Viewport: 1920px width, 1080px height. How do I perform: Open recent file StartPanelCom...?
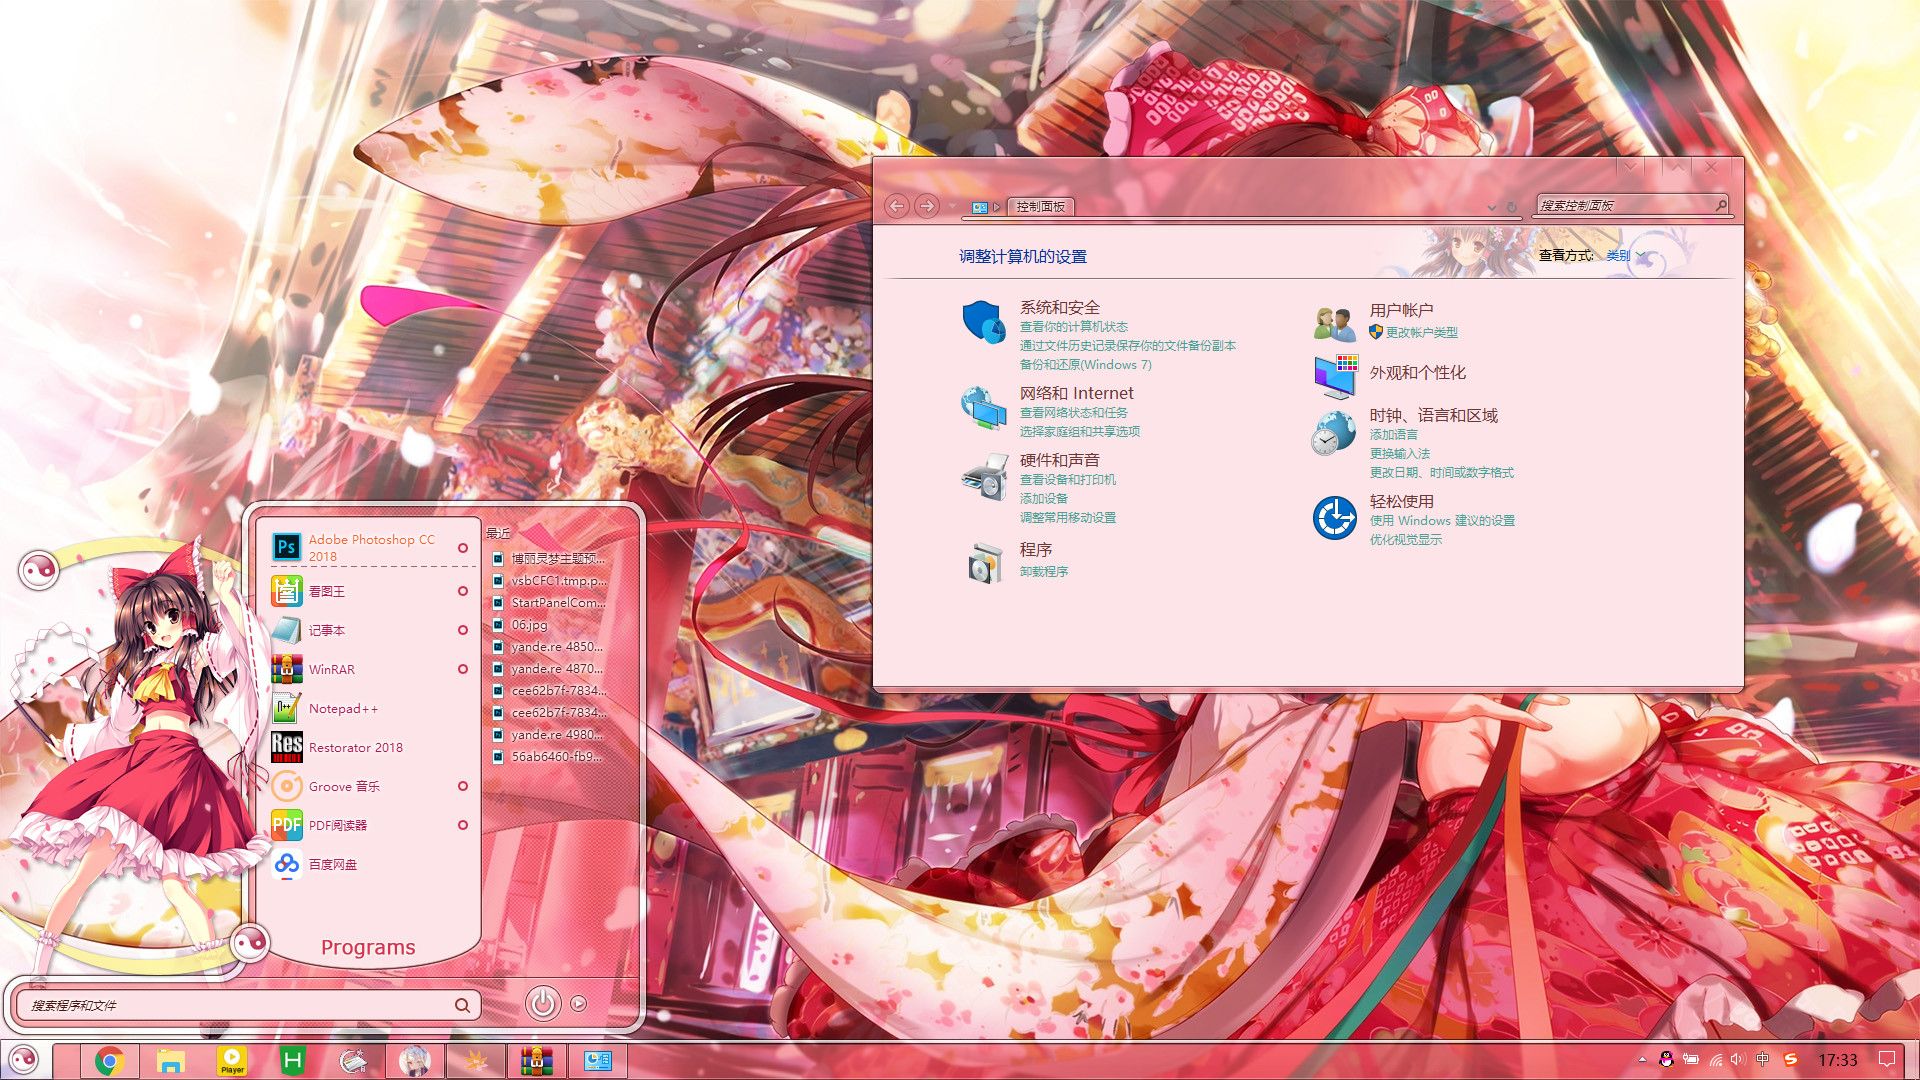(x=549, y=603)
